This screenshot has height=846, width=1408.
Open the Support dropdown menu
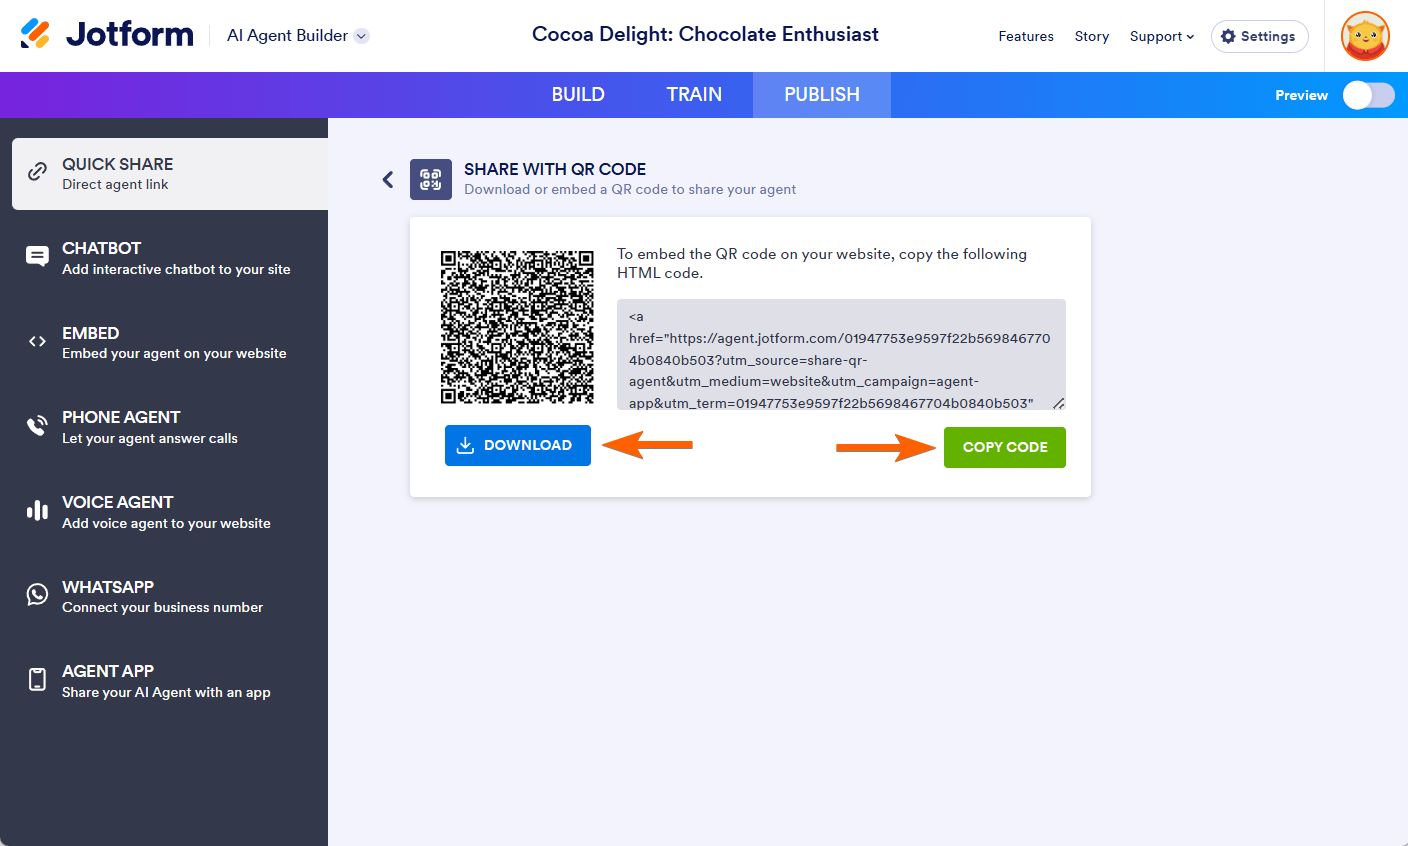point(1162,36)
